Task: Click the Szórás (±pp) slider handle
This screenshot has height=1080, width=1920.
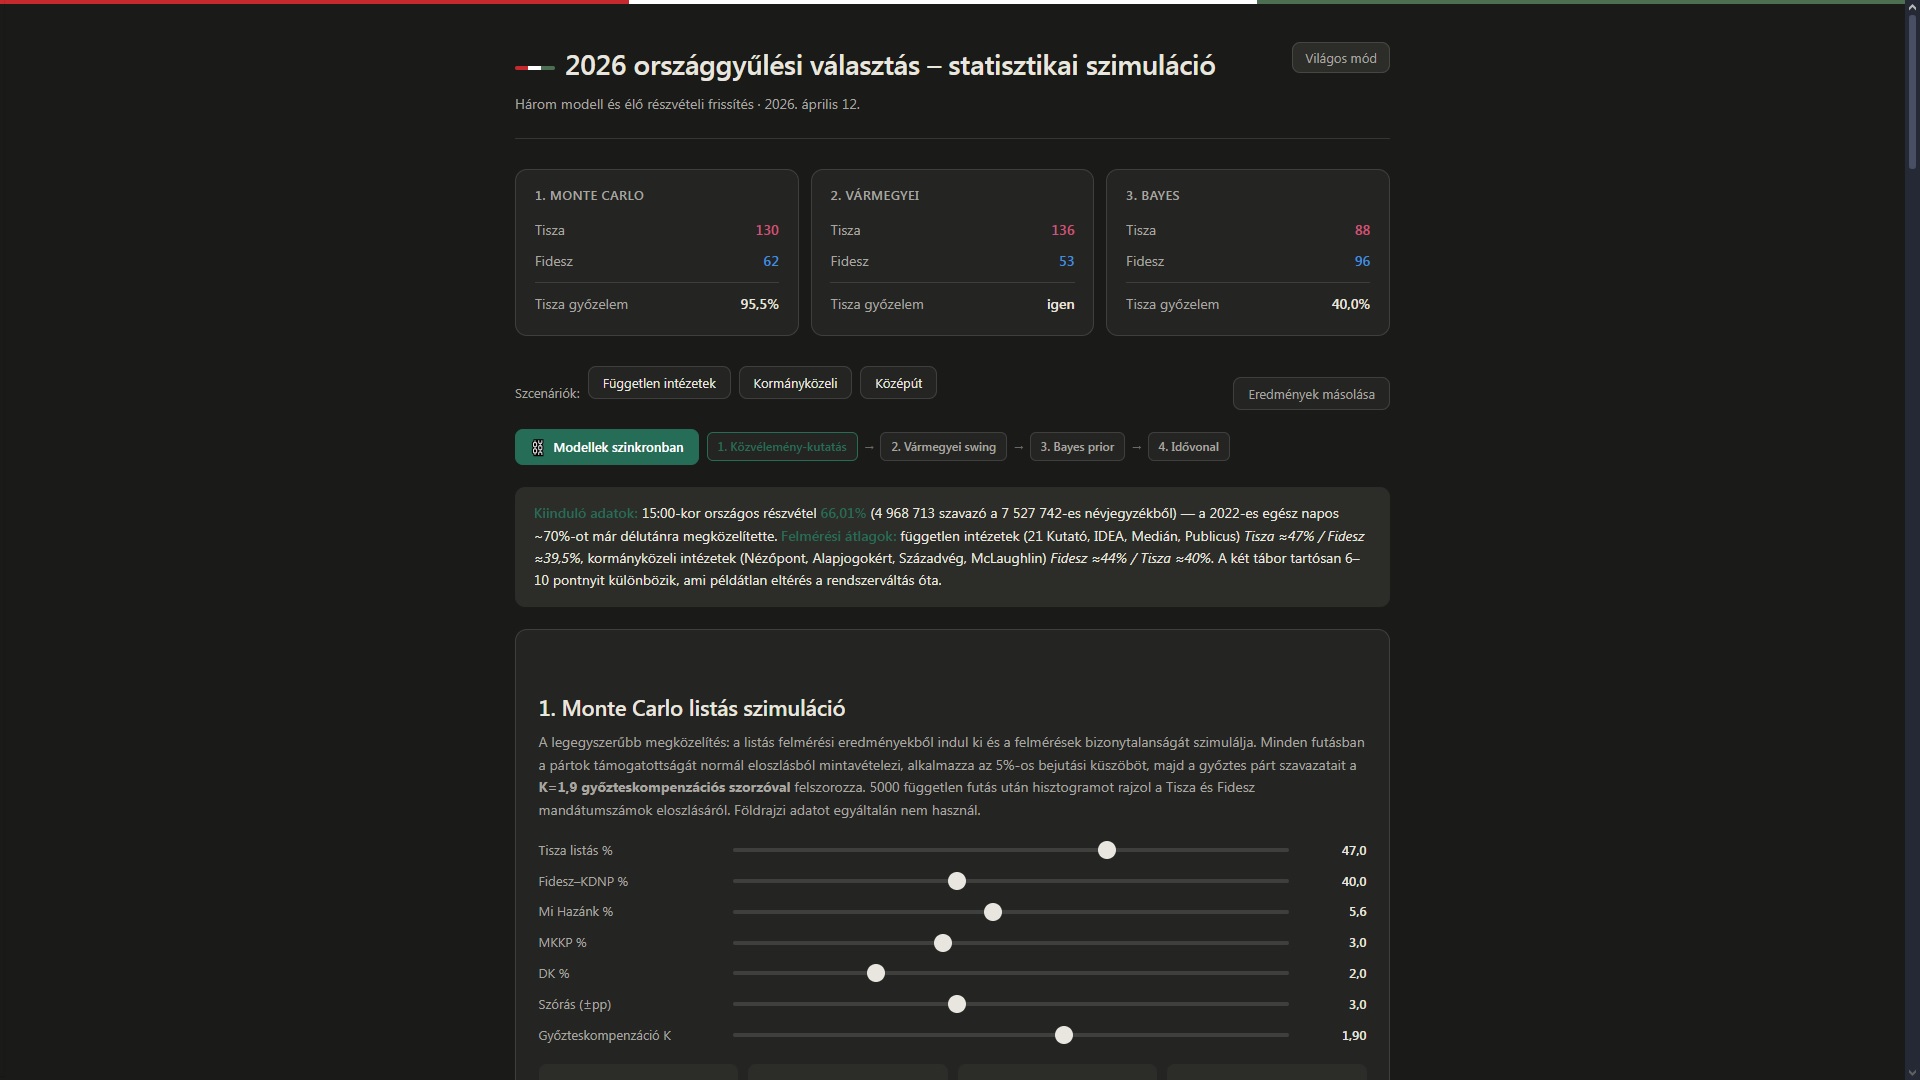Action: 957,1004
